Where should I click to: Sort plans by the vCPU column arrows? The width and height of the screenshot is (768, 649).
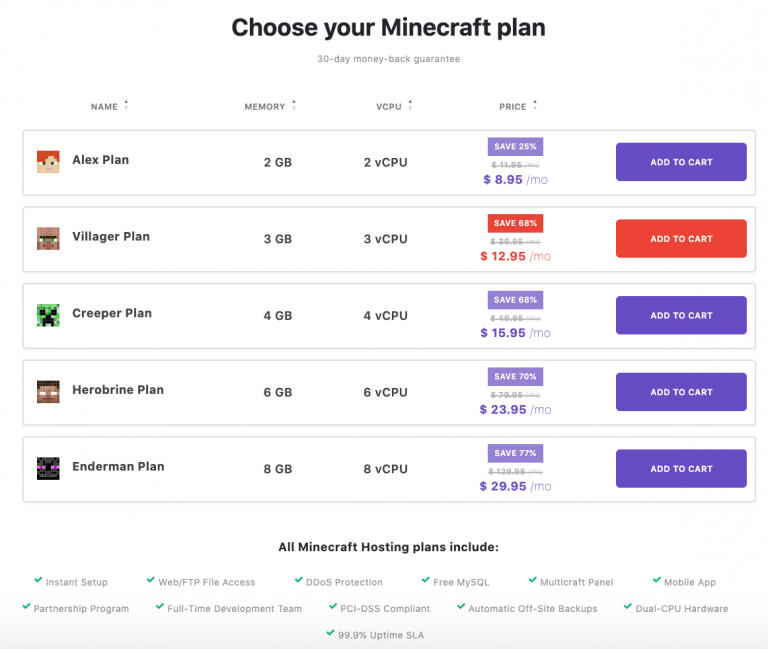[x=410, y=106]
